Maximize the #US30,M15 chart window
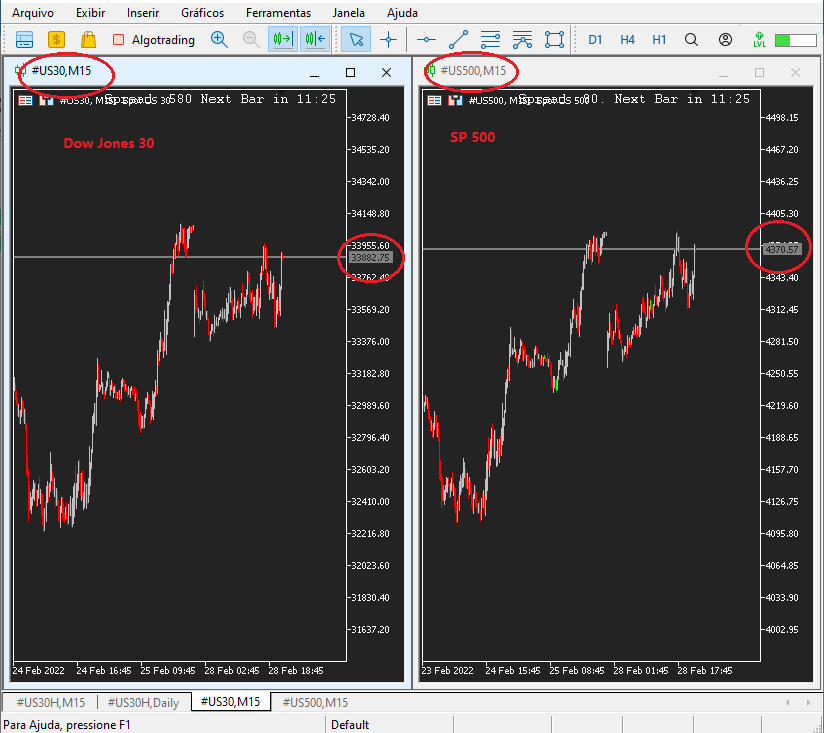The width and height of the screenshot is (824, 733). coord(351,73)
